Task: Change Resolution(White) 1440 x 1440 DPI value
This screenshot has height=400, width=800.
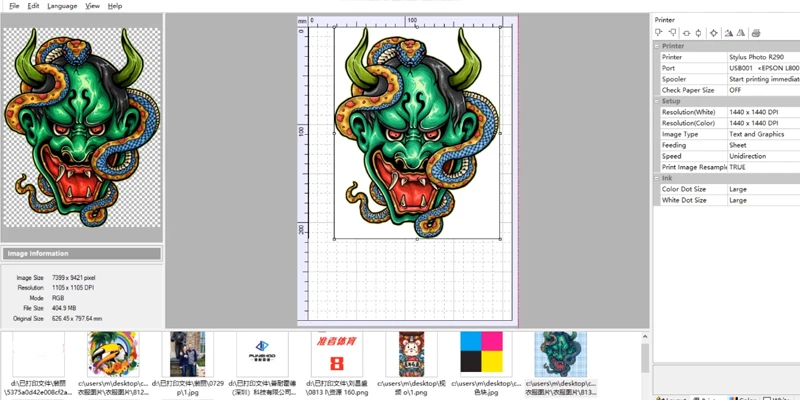Action: click(x=764, y=112)
